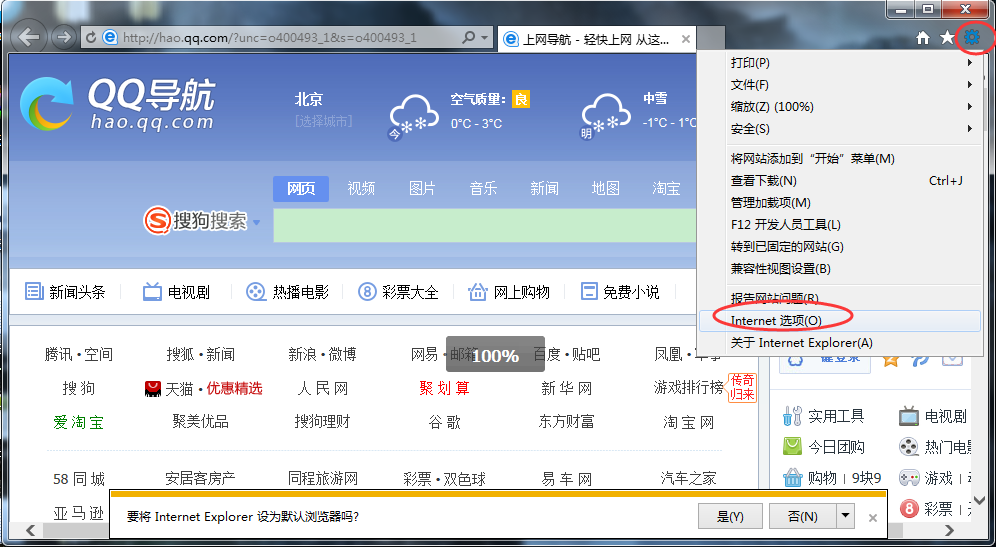Viewport: 996px width, 547px height.
Task: Click the Tools gear icon
Action: pos(971,38)
